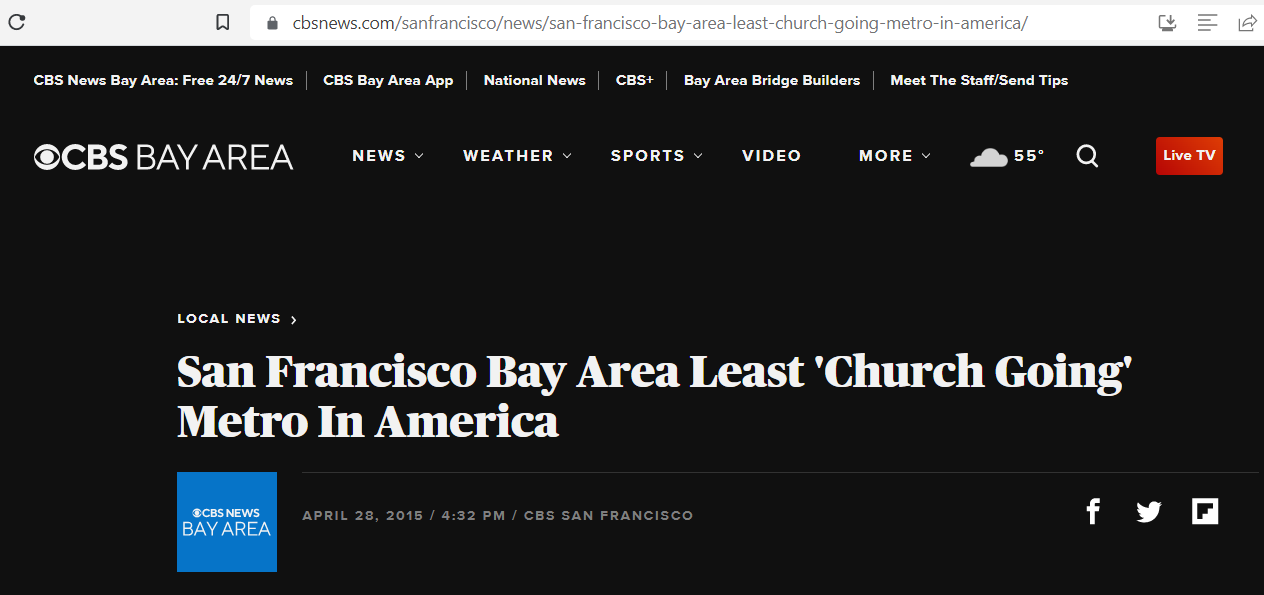Click the CBS San Francisco byline text

608,516
